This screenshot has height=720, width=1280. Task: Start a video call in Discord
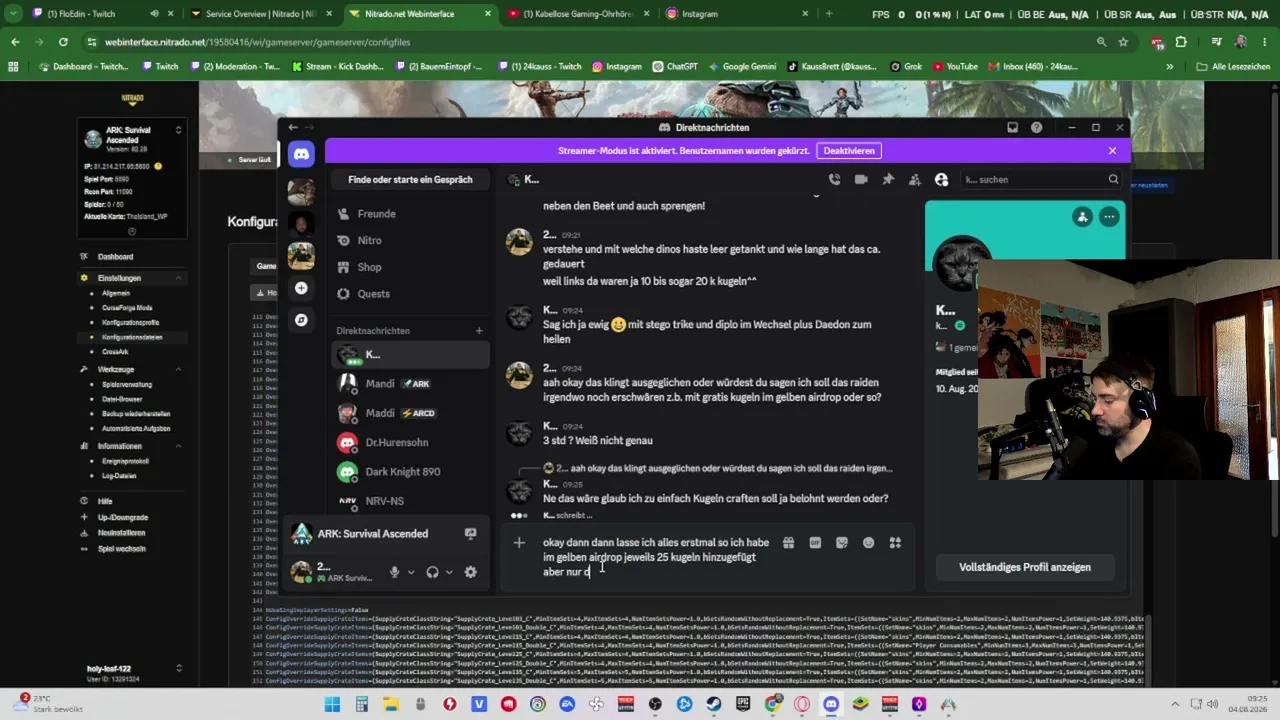click(x=861, y=180)
